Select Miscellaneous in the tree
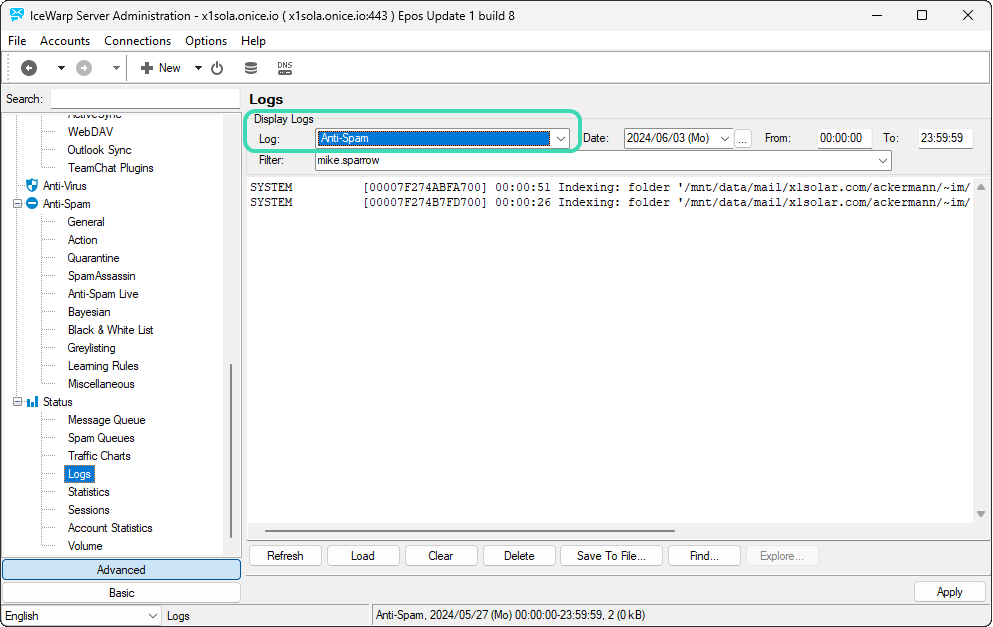993x627 pixels. pos(101,384)
